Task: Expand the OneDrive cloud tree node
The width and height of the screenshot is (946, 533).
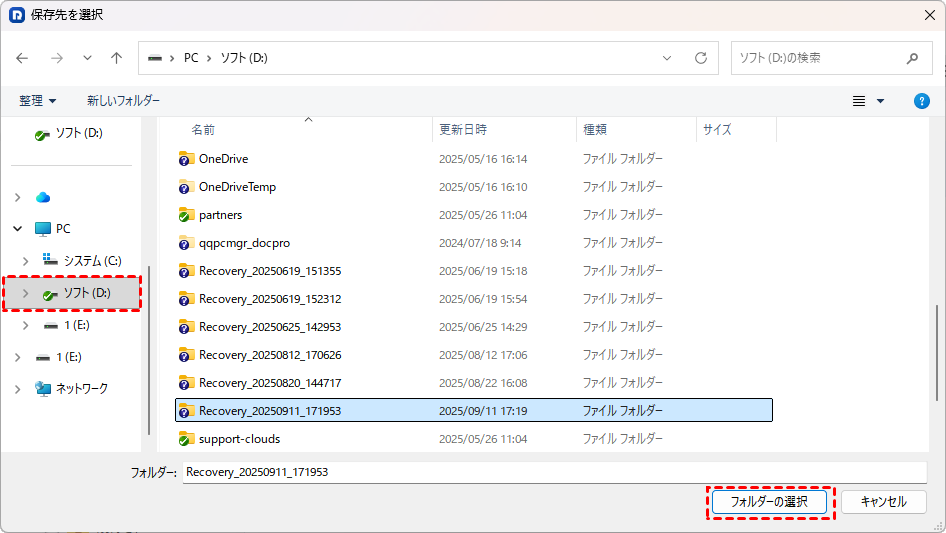Action: pos(17,197)
